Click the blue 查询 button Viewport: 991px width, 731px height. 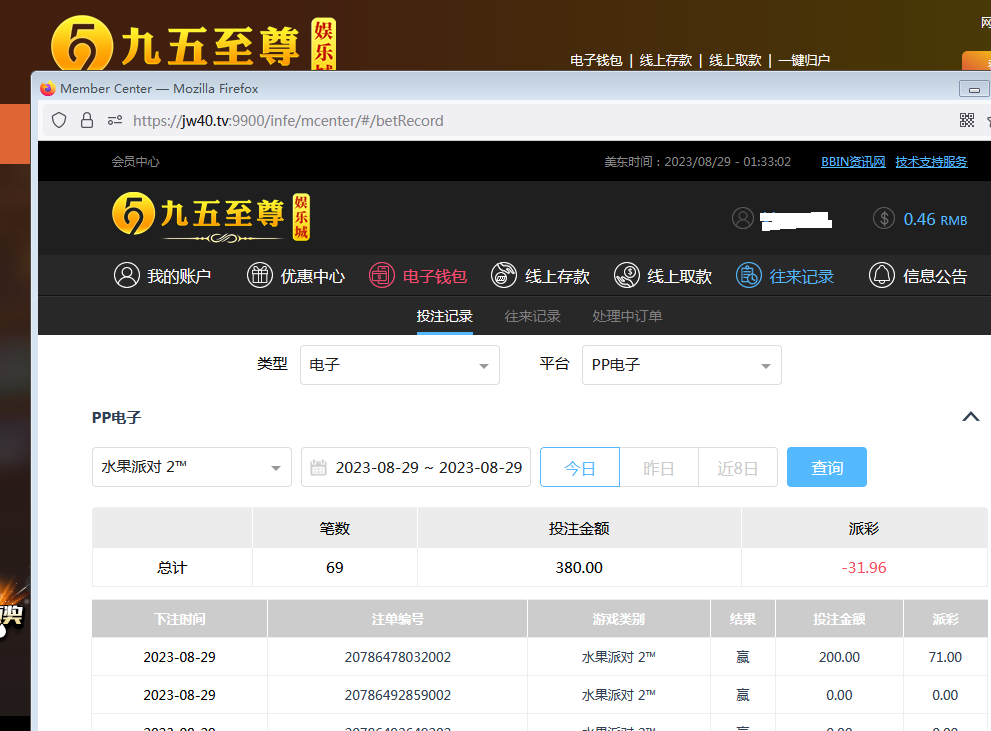[x=826, y=467]
